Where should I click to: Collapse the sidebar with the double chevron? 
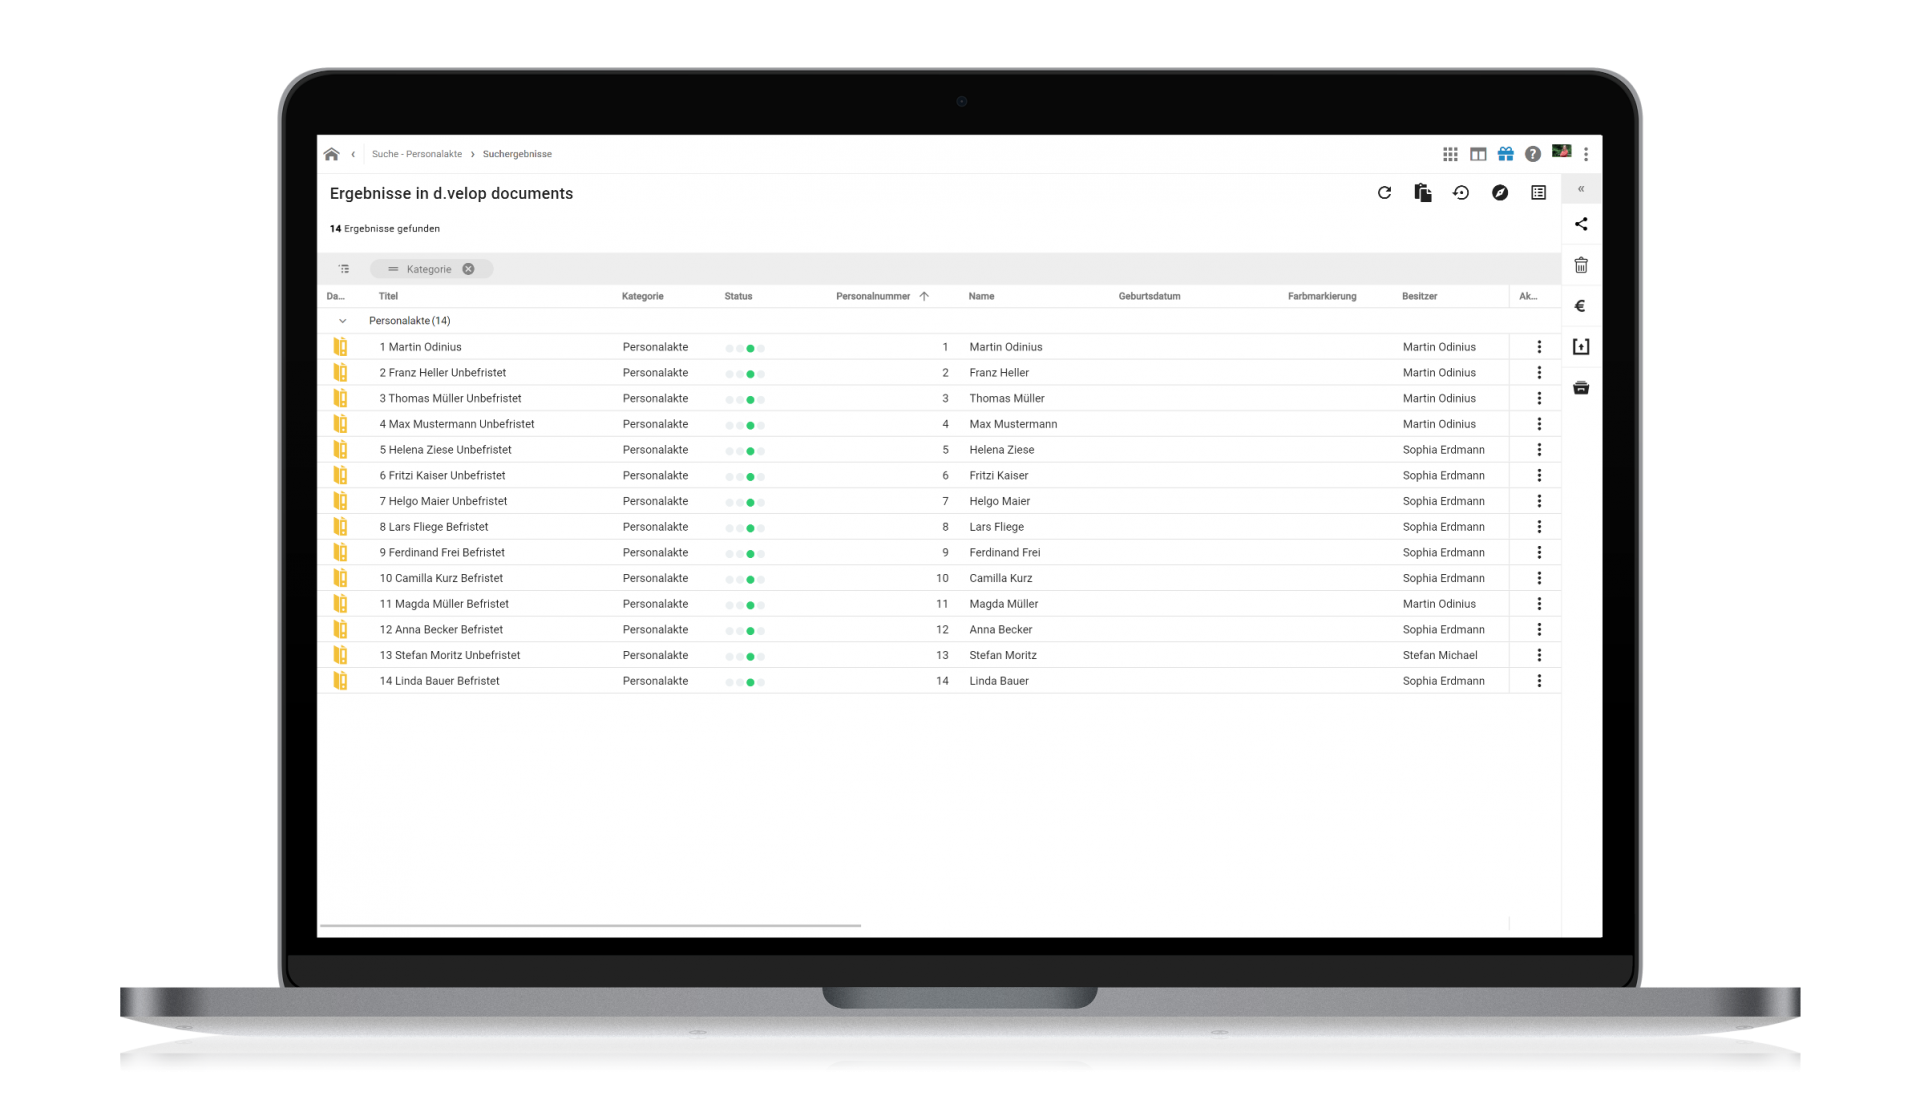click(x=1581, y=188)
